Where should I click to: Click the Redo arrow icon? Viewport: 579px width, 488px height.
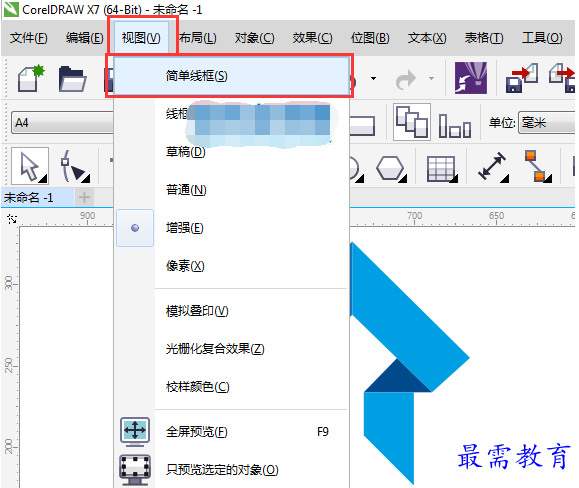[405, 79]
